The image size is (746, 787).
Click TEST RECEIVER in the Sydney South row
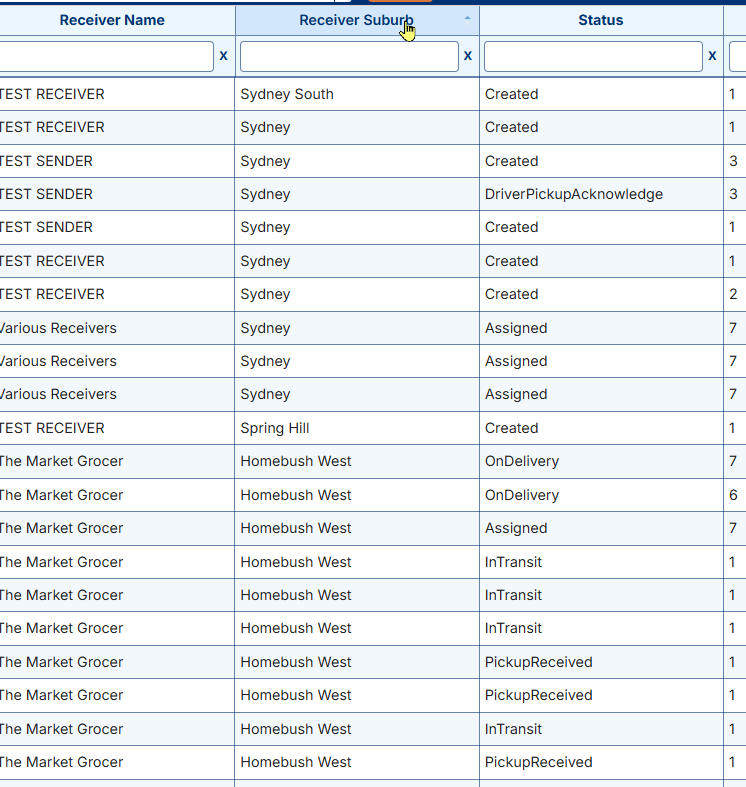[52, 94]
